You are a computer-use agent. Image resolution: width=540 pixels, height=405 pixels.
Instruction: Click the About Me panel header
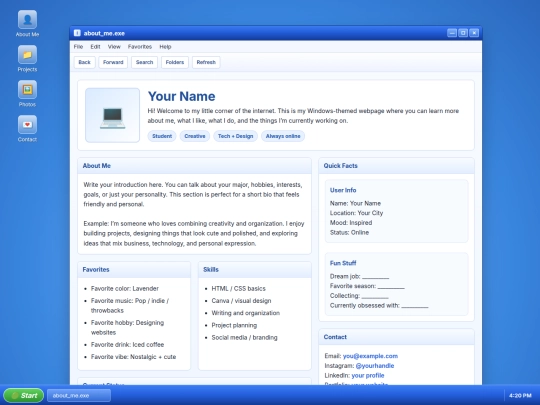click(x=195, y=166)
